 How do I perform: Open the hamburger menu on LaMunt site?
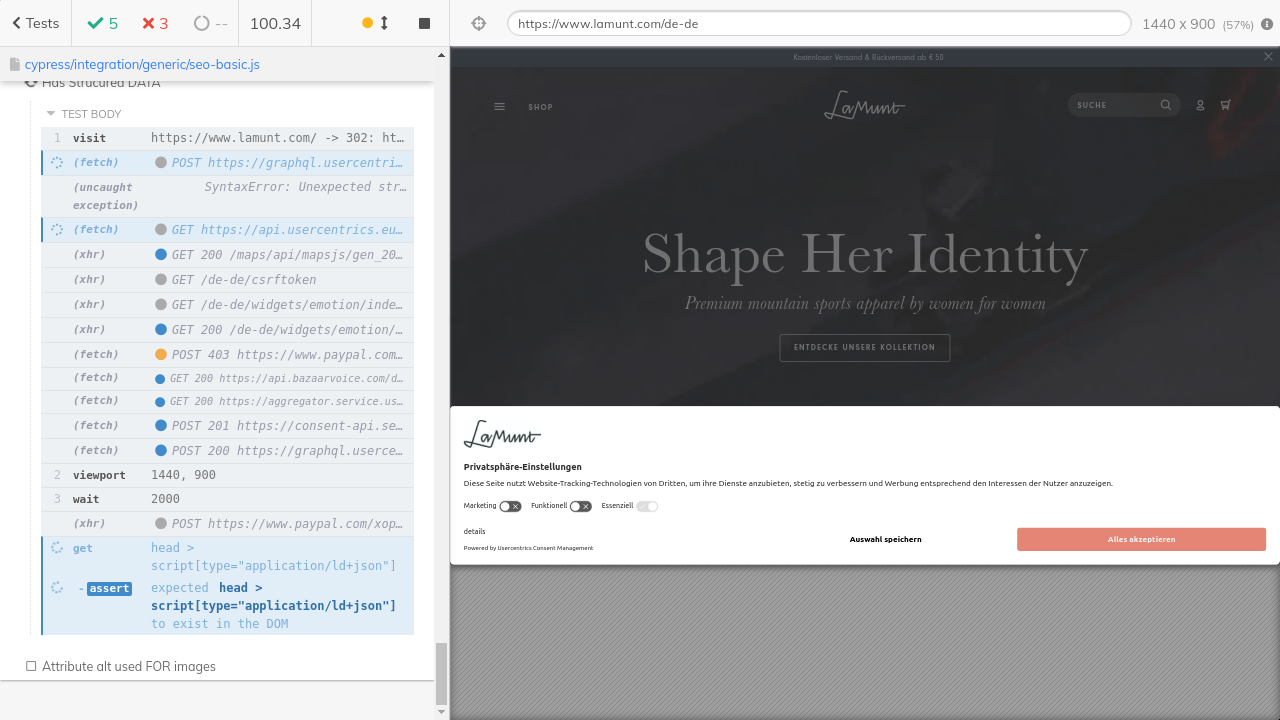500,107
